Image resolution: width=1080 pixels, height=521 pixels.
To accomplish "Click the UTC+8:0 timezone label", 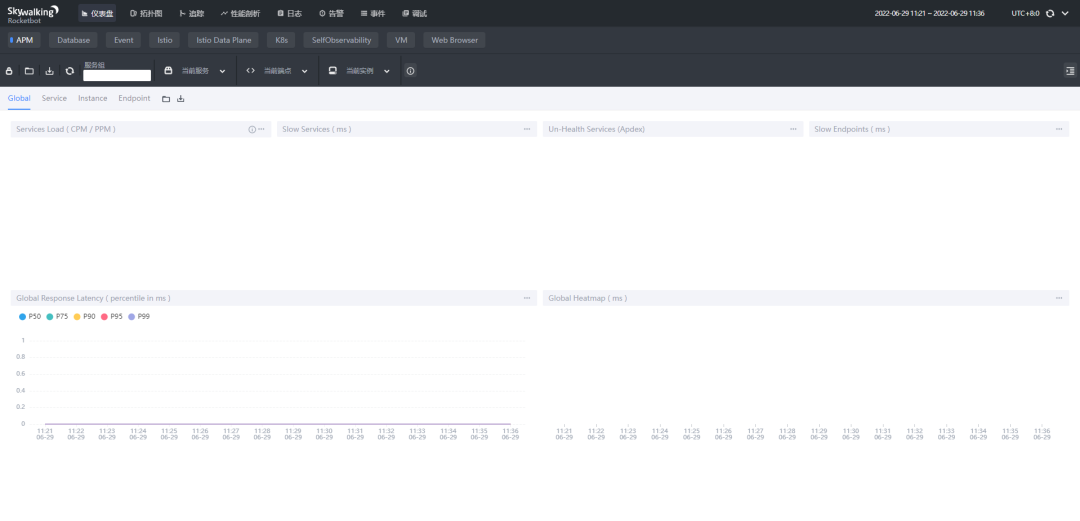I will (x=1026, y=13).
